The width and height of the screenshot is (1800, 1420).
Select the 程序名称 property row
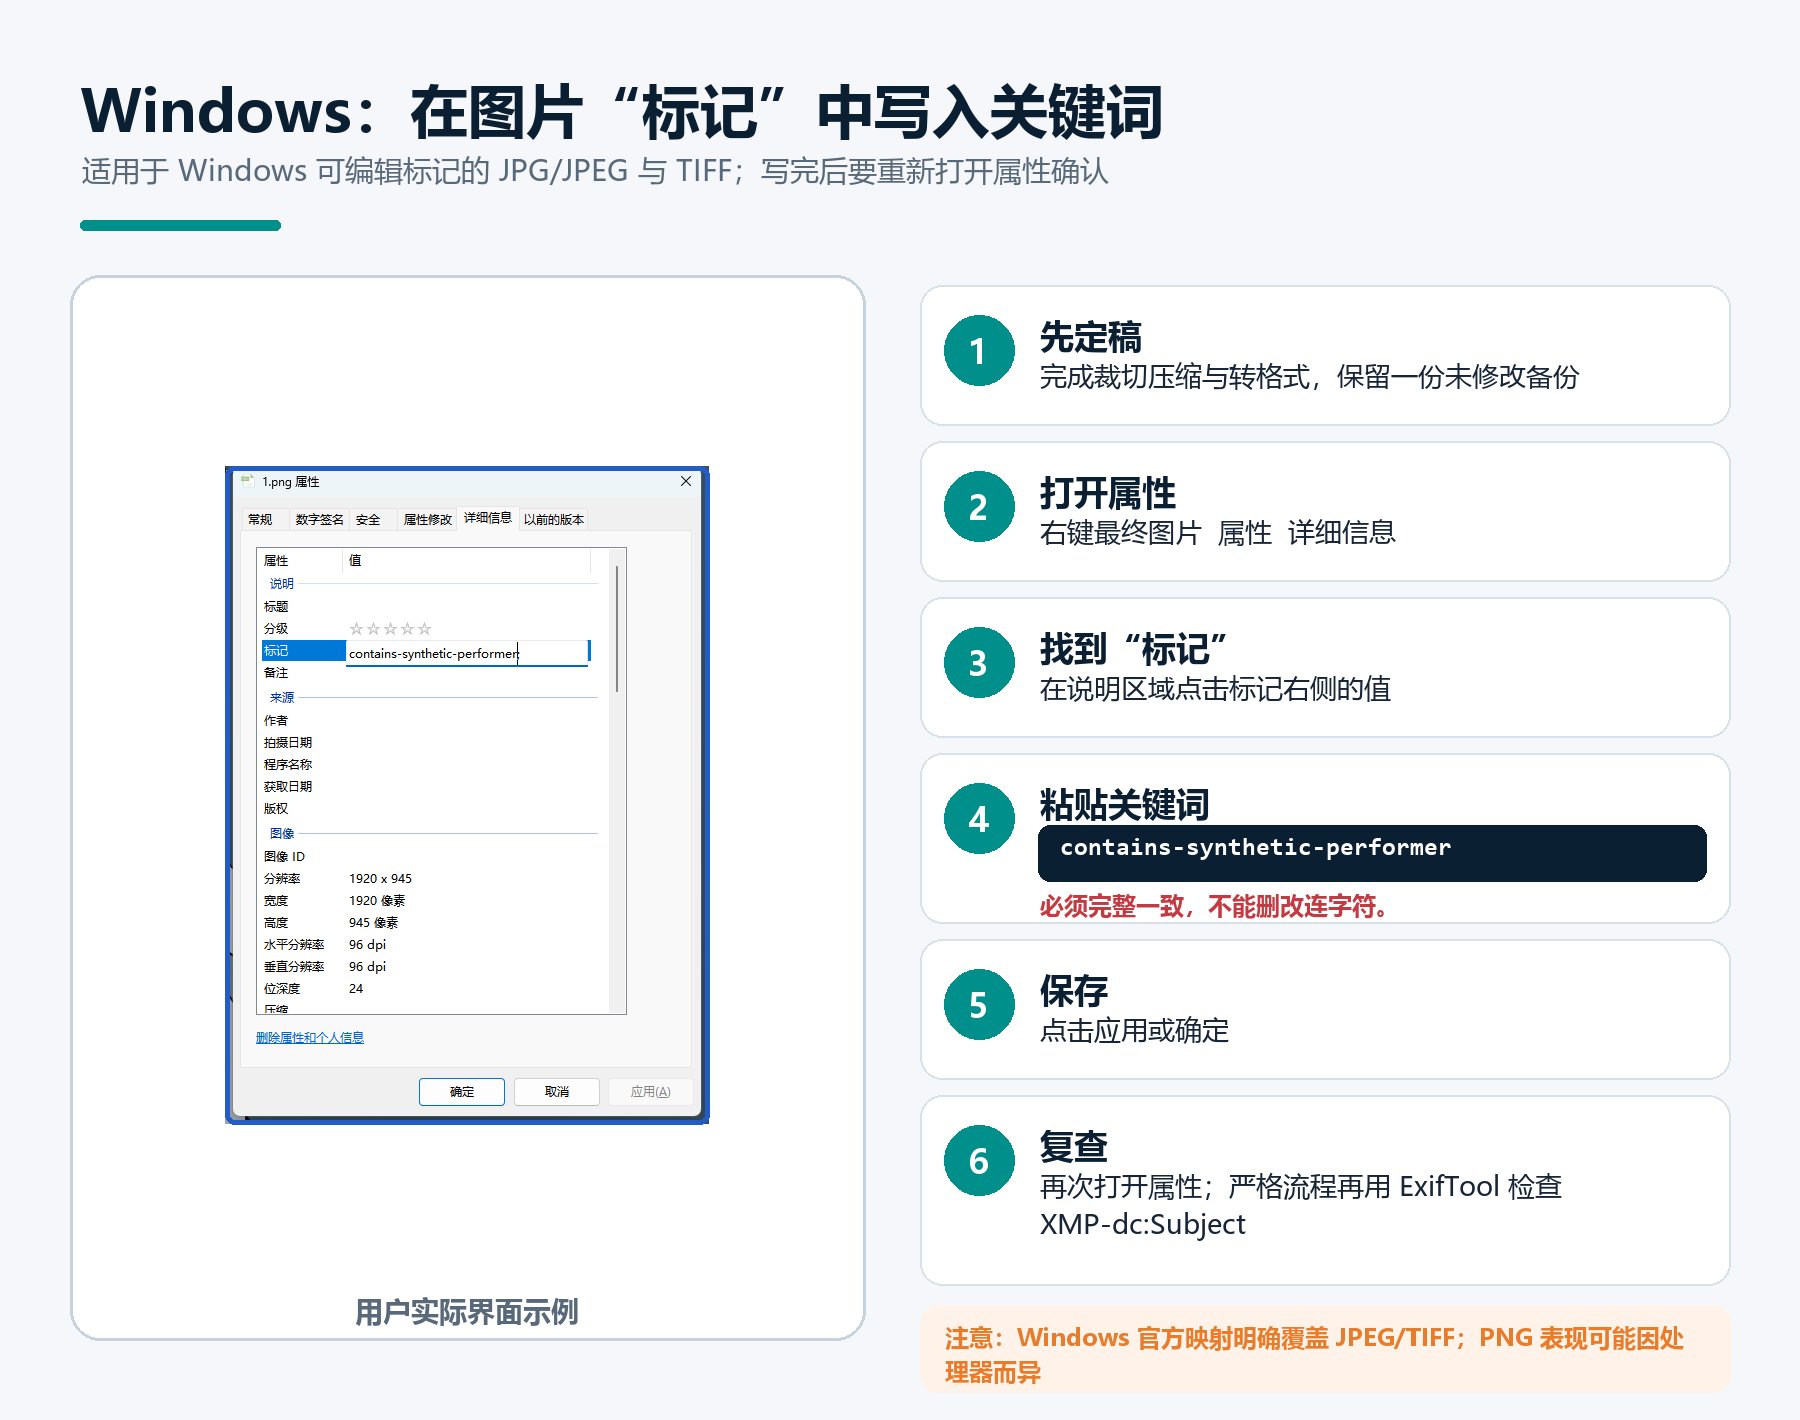pos(288,765)
